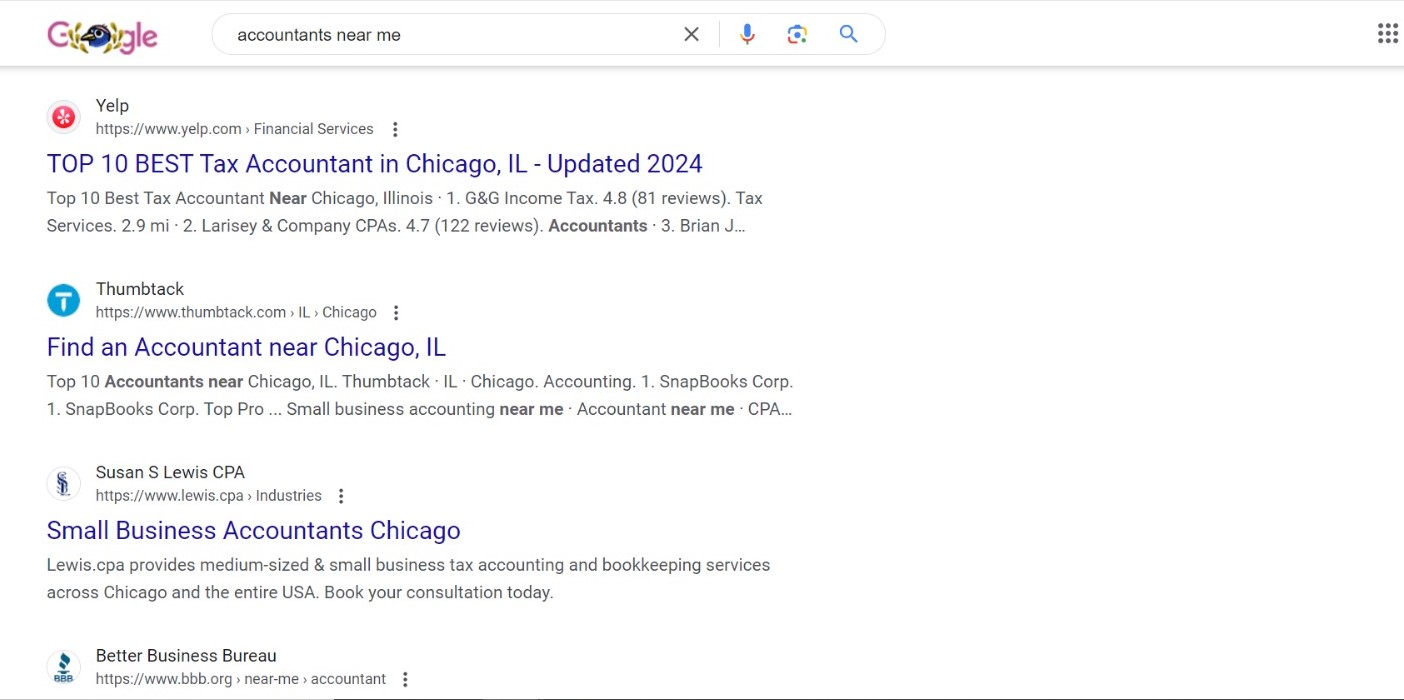Click the Thumbtack favicon icon
The height and width of the screenshot is (700, 1404).
64,300
